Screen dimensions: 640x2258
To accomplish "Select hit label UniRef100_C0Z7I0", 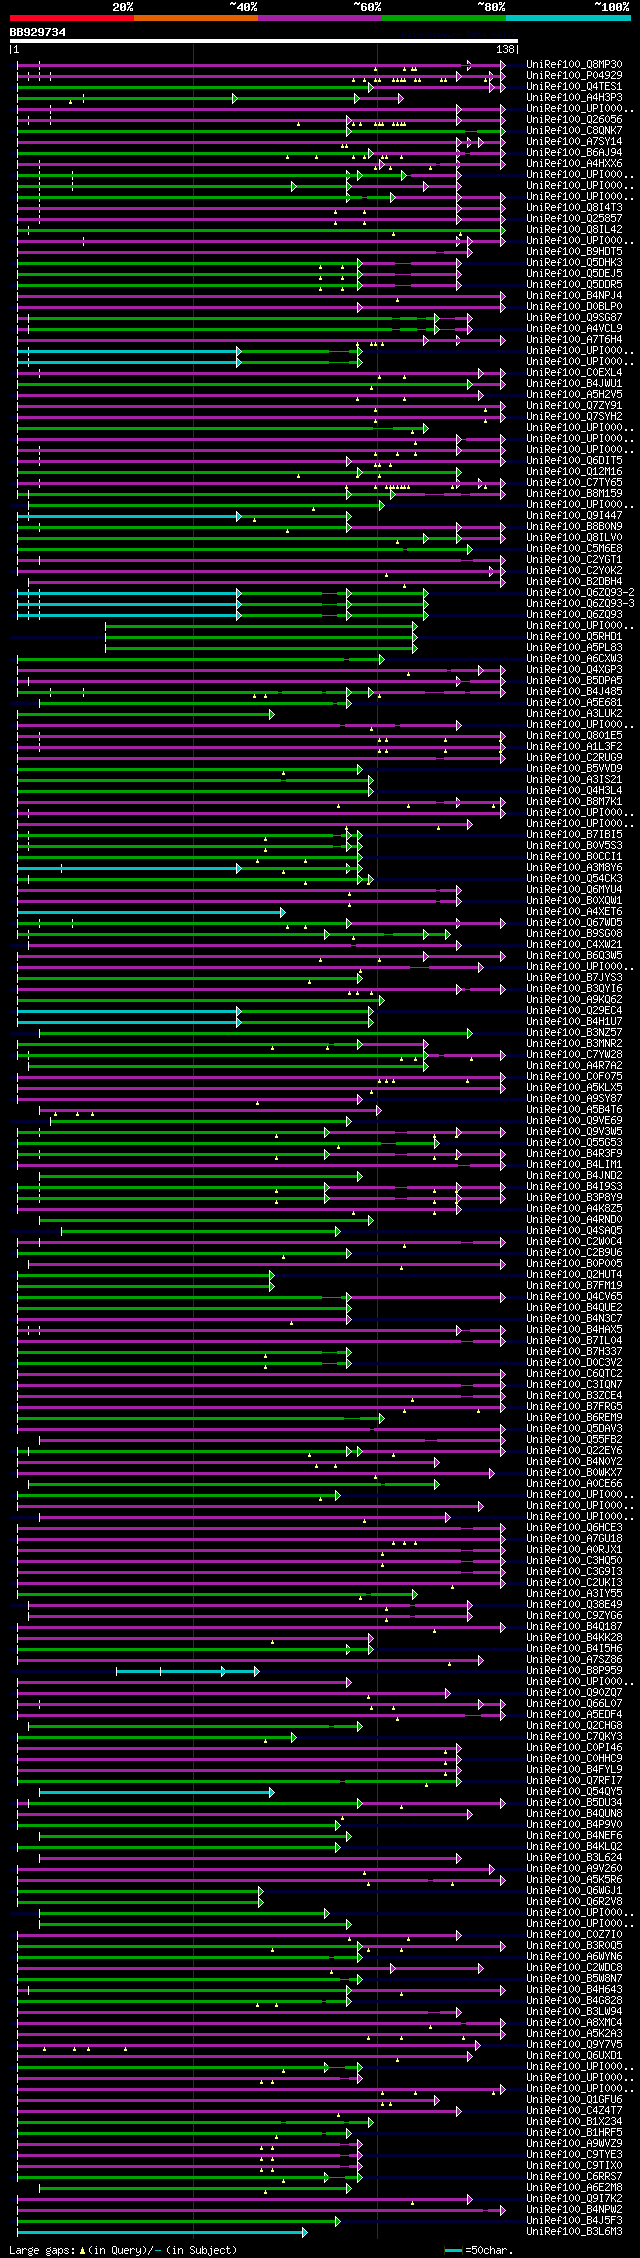I will pyautogui.click(x=574, y=1934).
